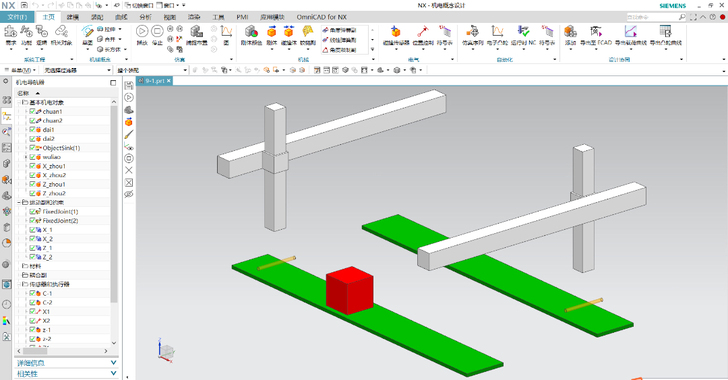Collapse the 基本机电对象 folder
Screen dimensions: 728x380
(20, 102)
